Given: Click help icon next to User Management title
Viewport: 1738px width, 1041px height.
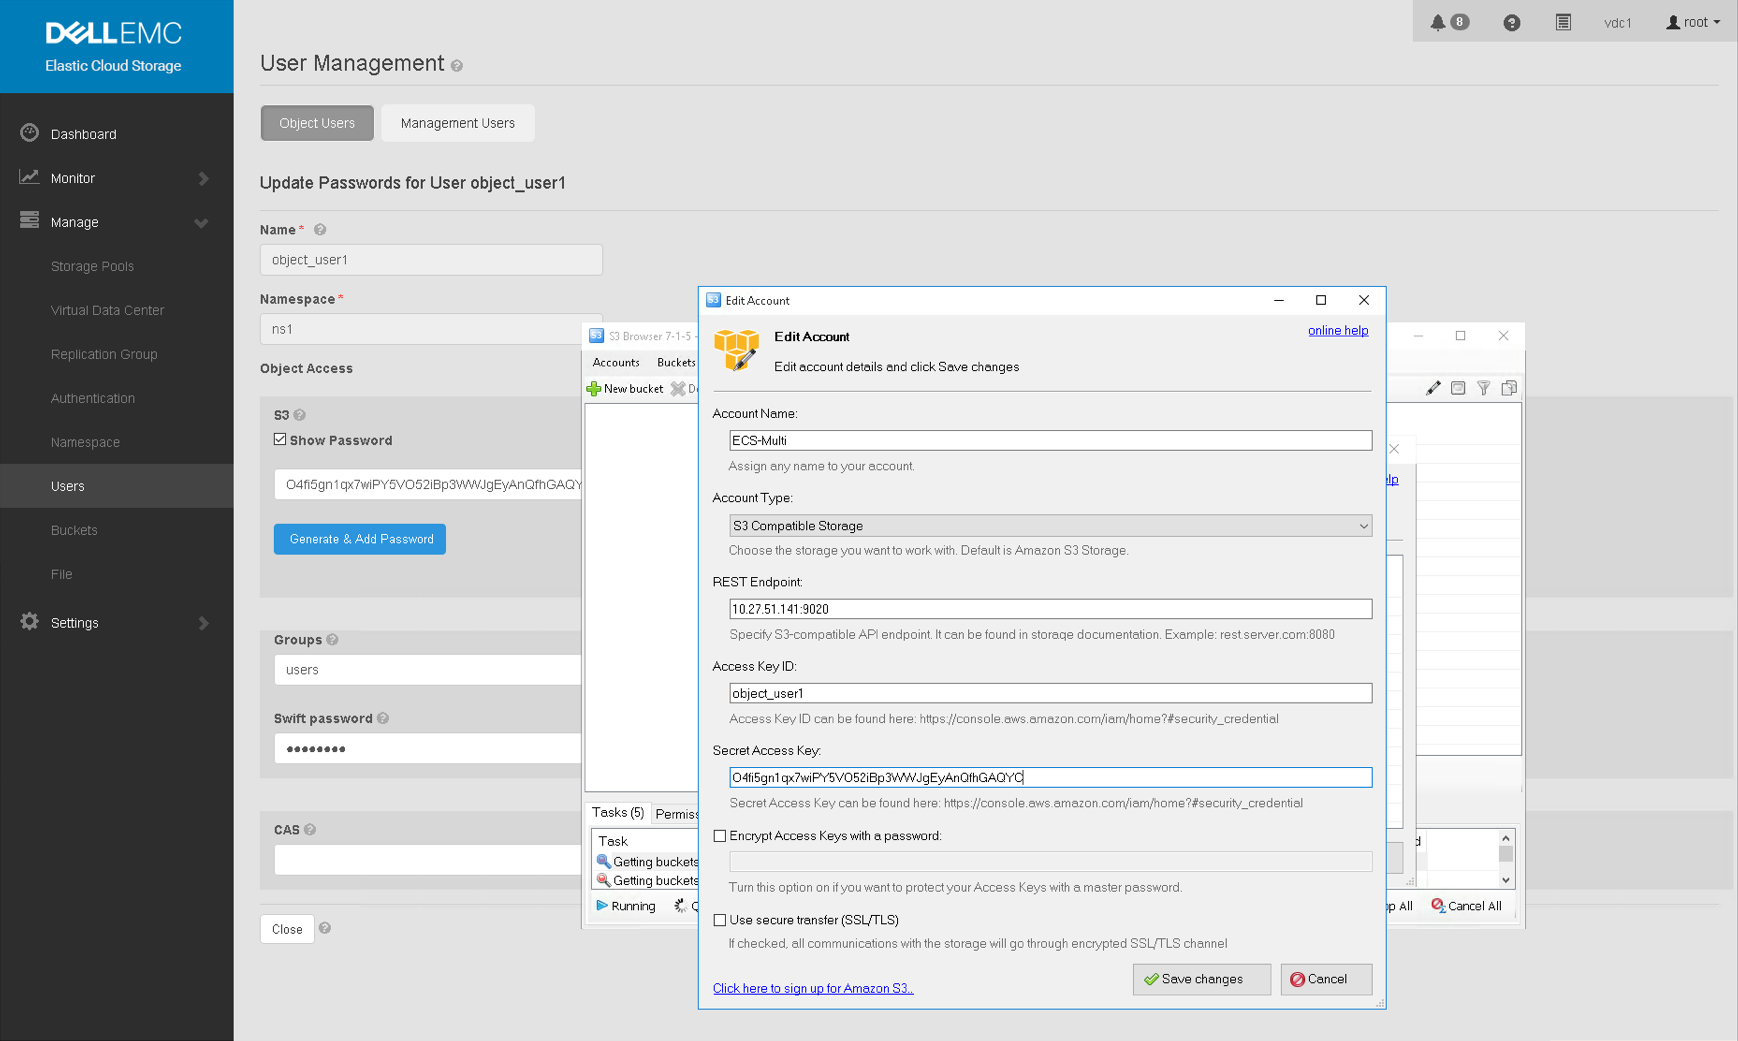Looking at the screenshot, I should tap(457, 66).
